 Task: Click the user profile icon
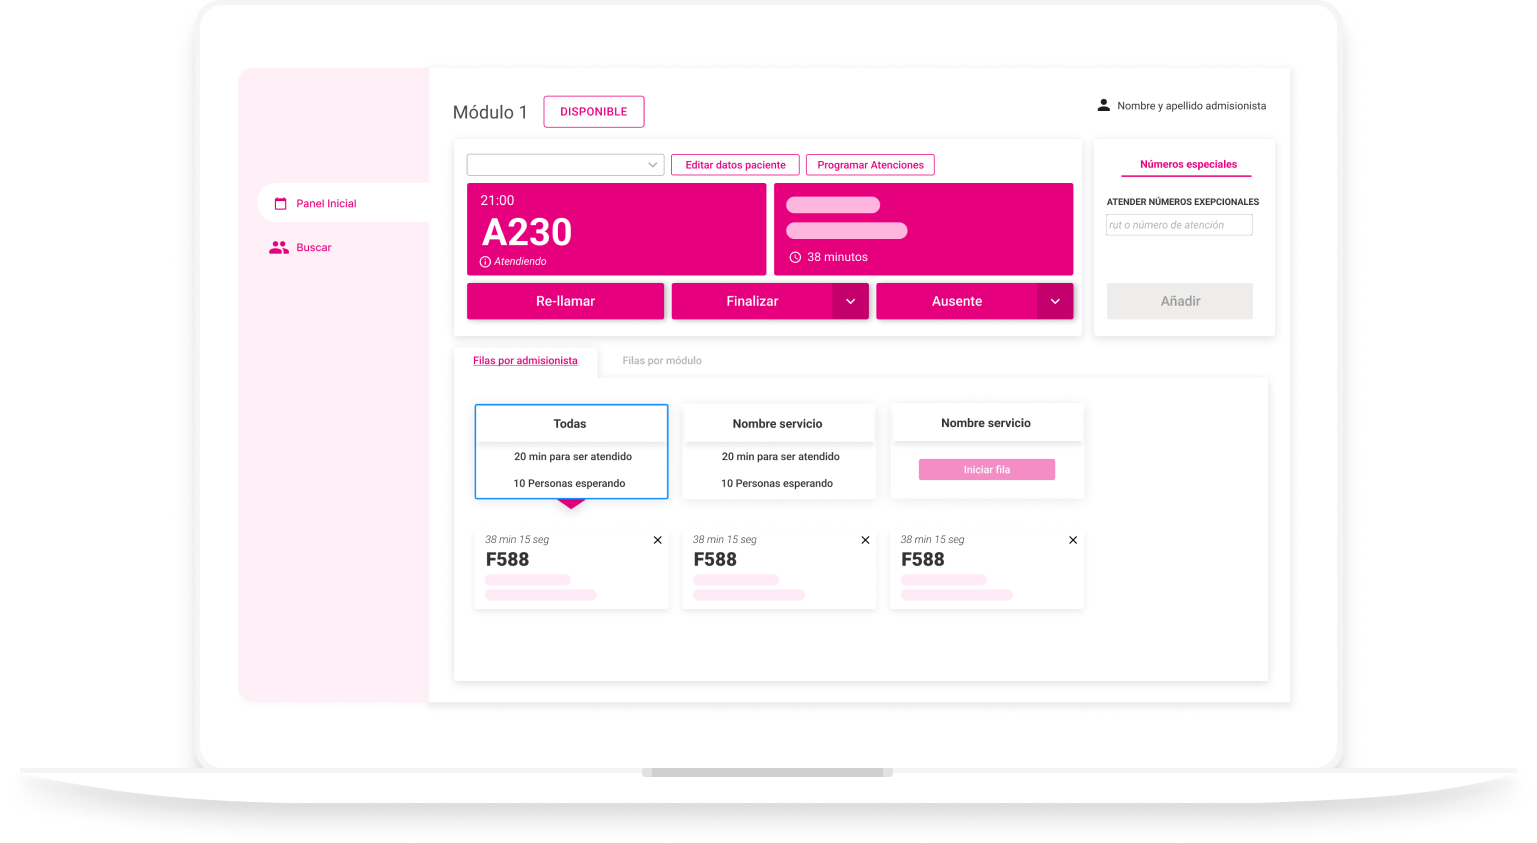(1103, 105)
